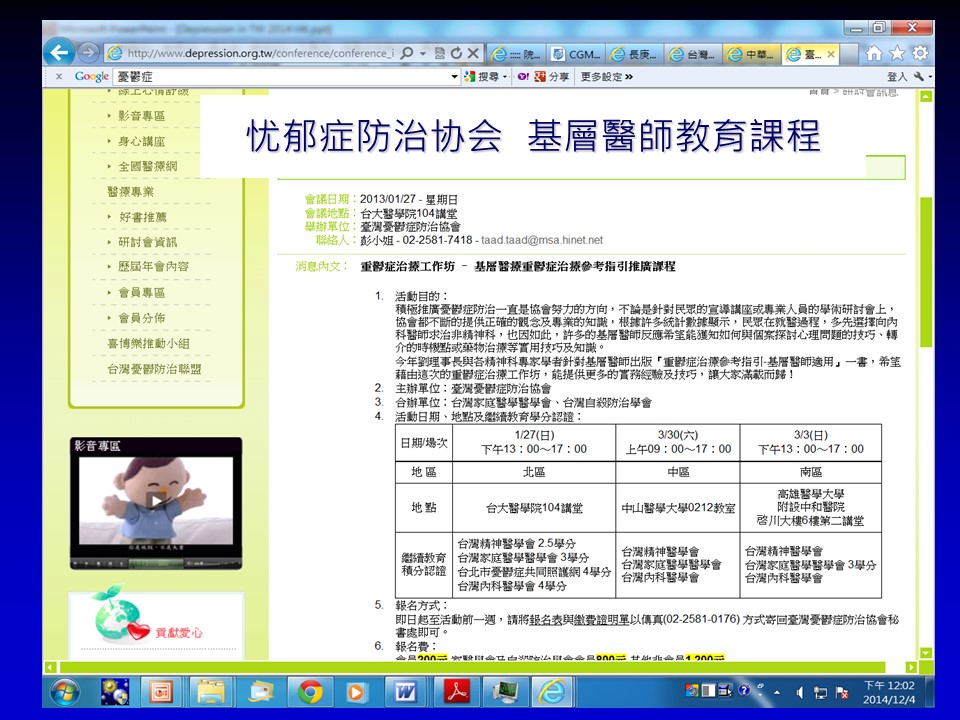This screenshot has width=960, height=720.
Task: Click the taad.taad@msa.hinet.net email link
Action: click(x=542, y=240)
